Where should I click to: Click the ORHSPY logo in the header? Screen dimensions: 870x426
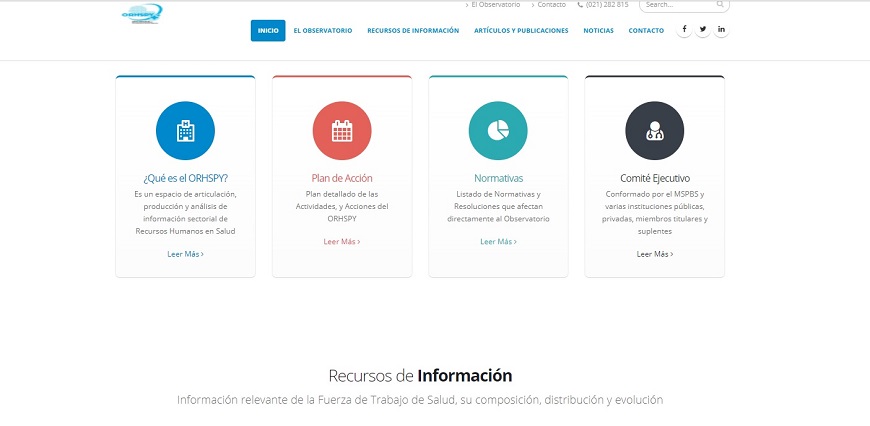click(x=140, y=14)
